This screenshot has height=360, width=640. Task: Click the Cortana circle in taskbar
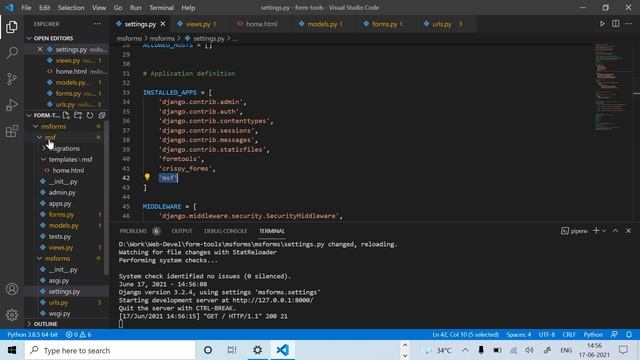coord(208,350)
